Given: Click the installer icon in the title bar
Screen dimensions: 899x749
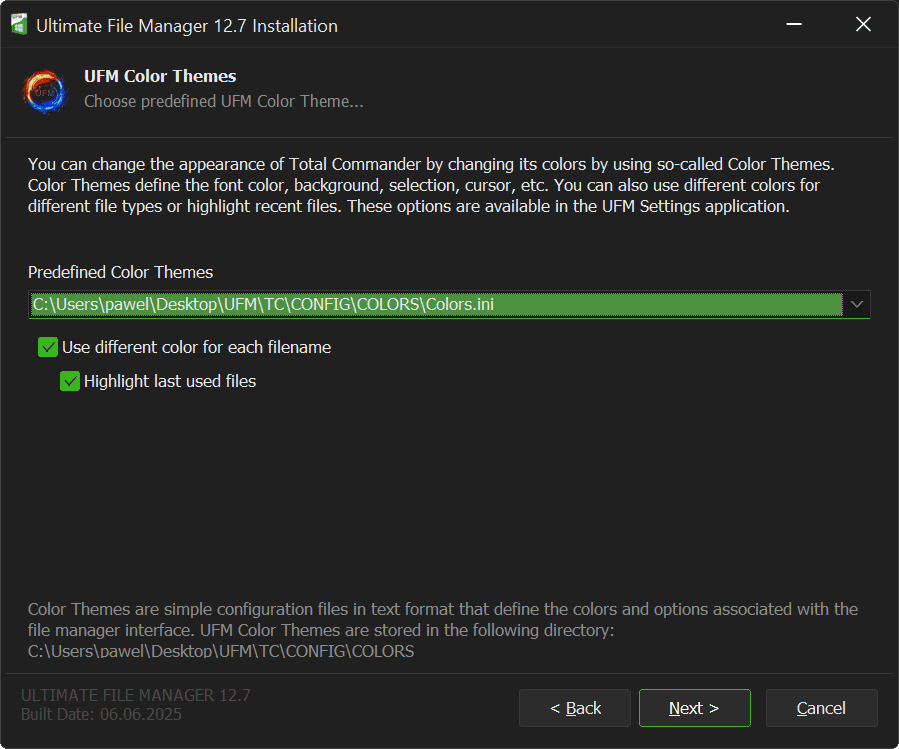Looking at the screenshot, I should pyautogui.click(x=18, y=25).
